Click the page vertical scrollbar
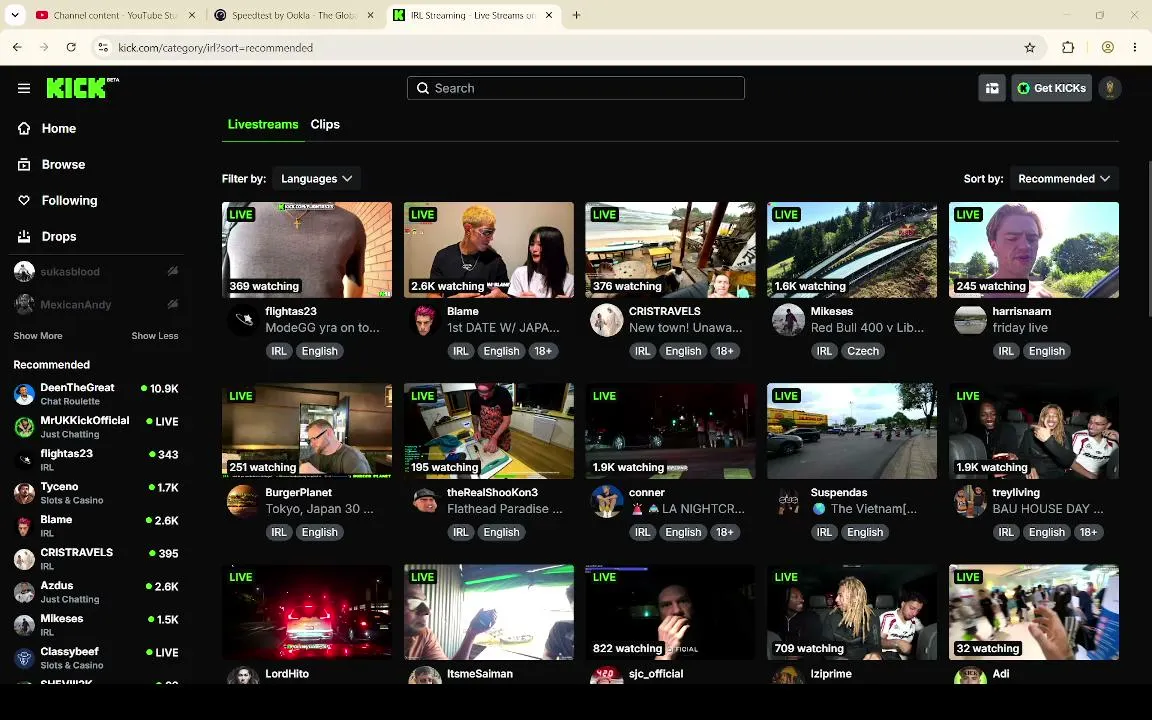This screenshot has width=1152, height=720. pos(1148,239)
